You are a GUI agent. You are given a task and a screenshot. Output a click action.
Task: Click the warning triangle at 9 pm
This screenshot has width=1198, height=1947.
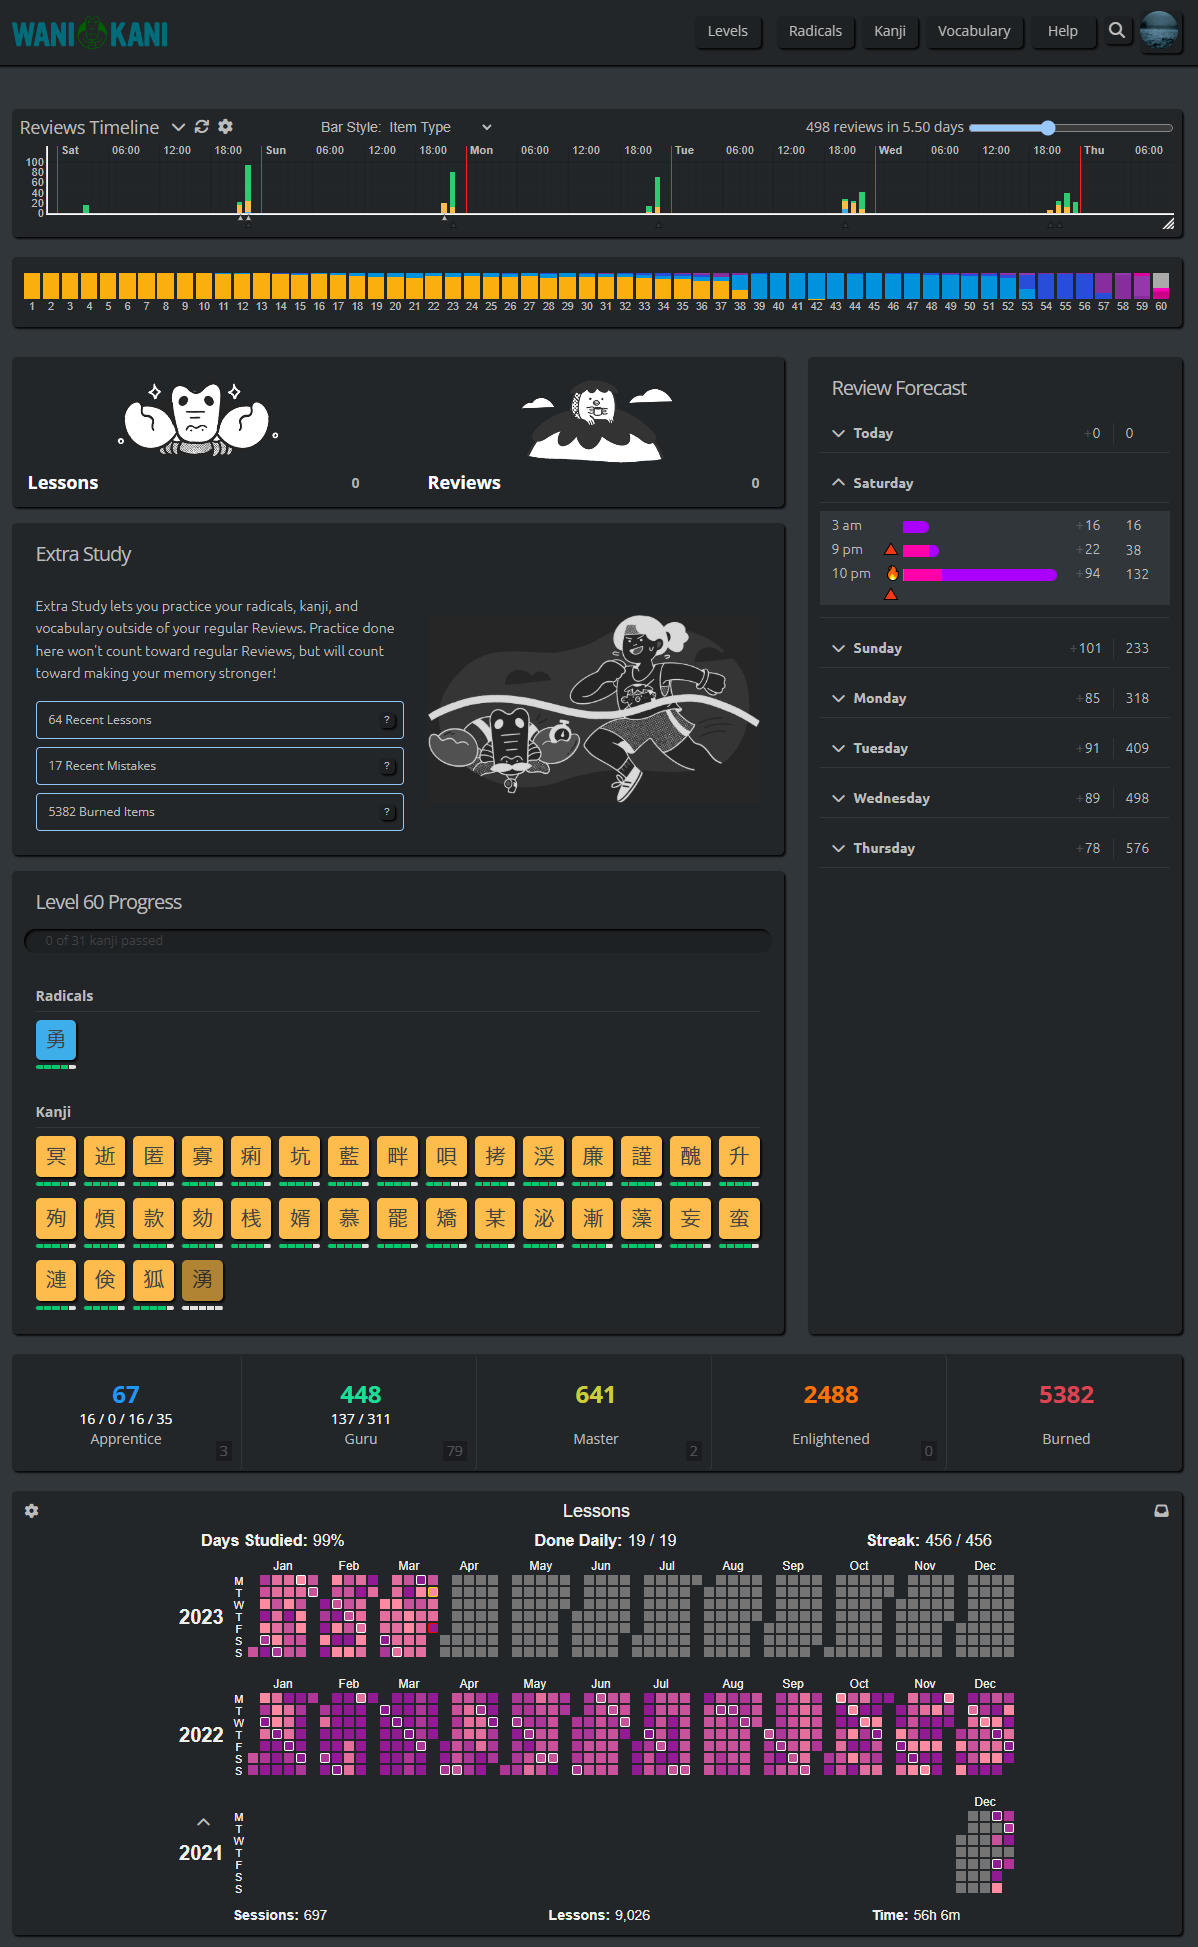(x=891, y=549)
